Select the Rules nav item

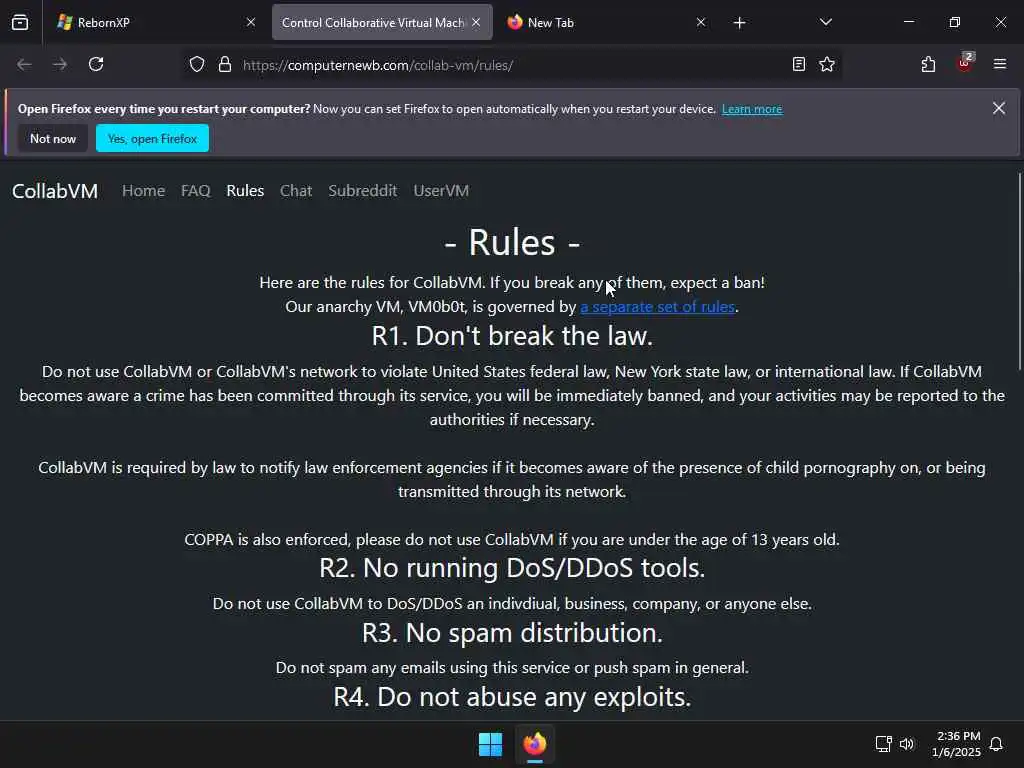245,191
